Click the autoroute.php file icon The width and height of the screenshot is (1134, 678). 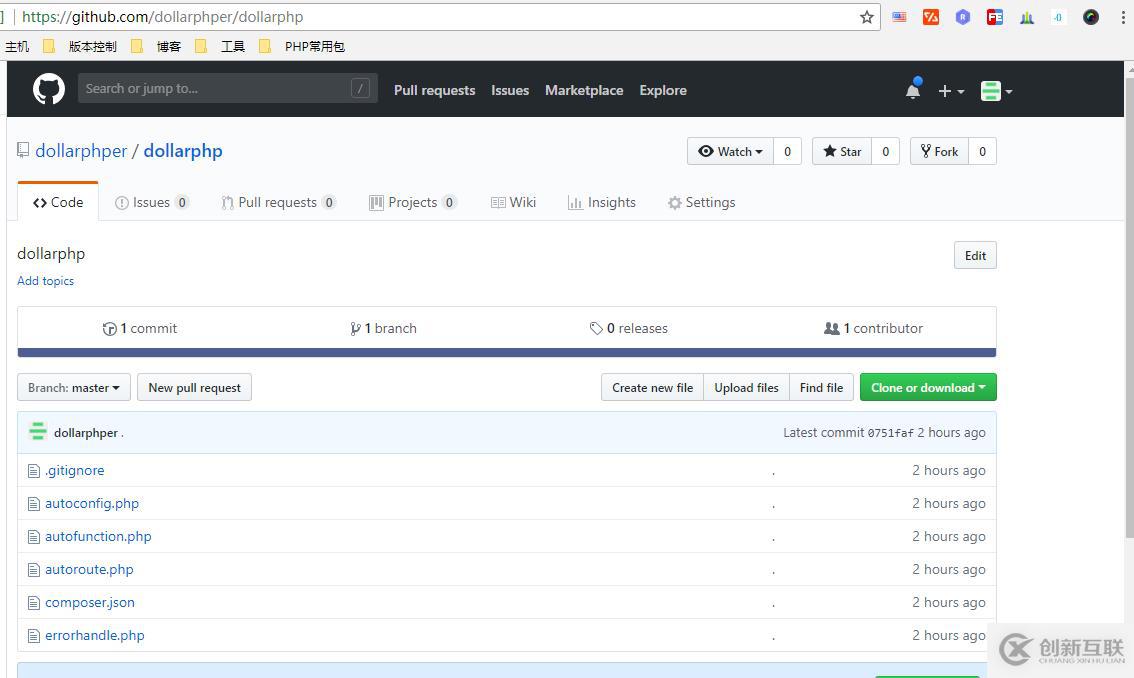tap(33, 570)
